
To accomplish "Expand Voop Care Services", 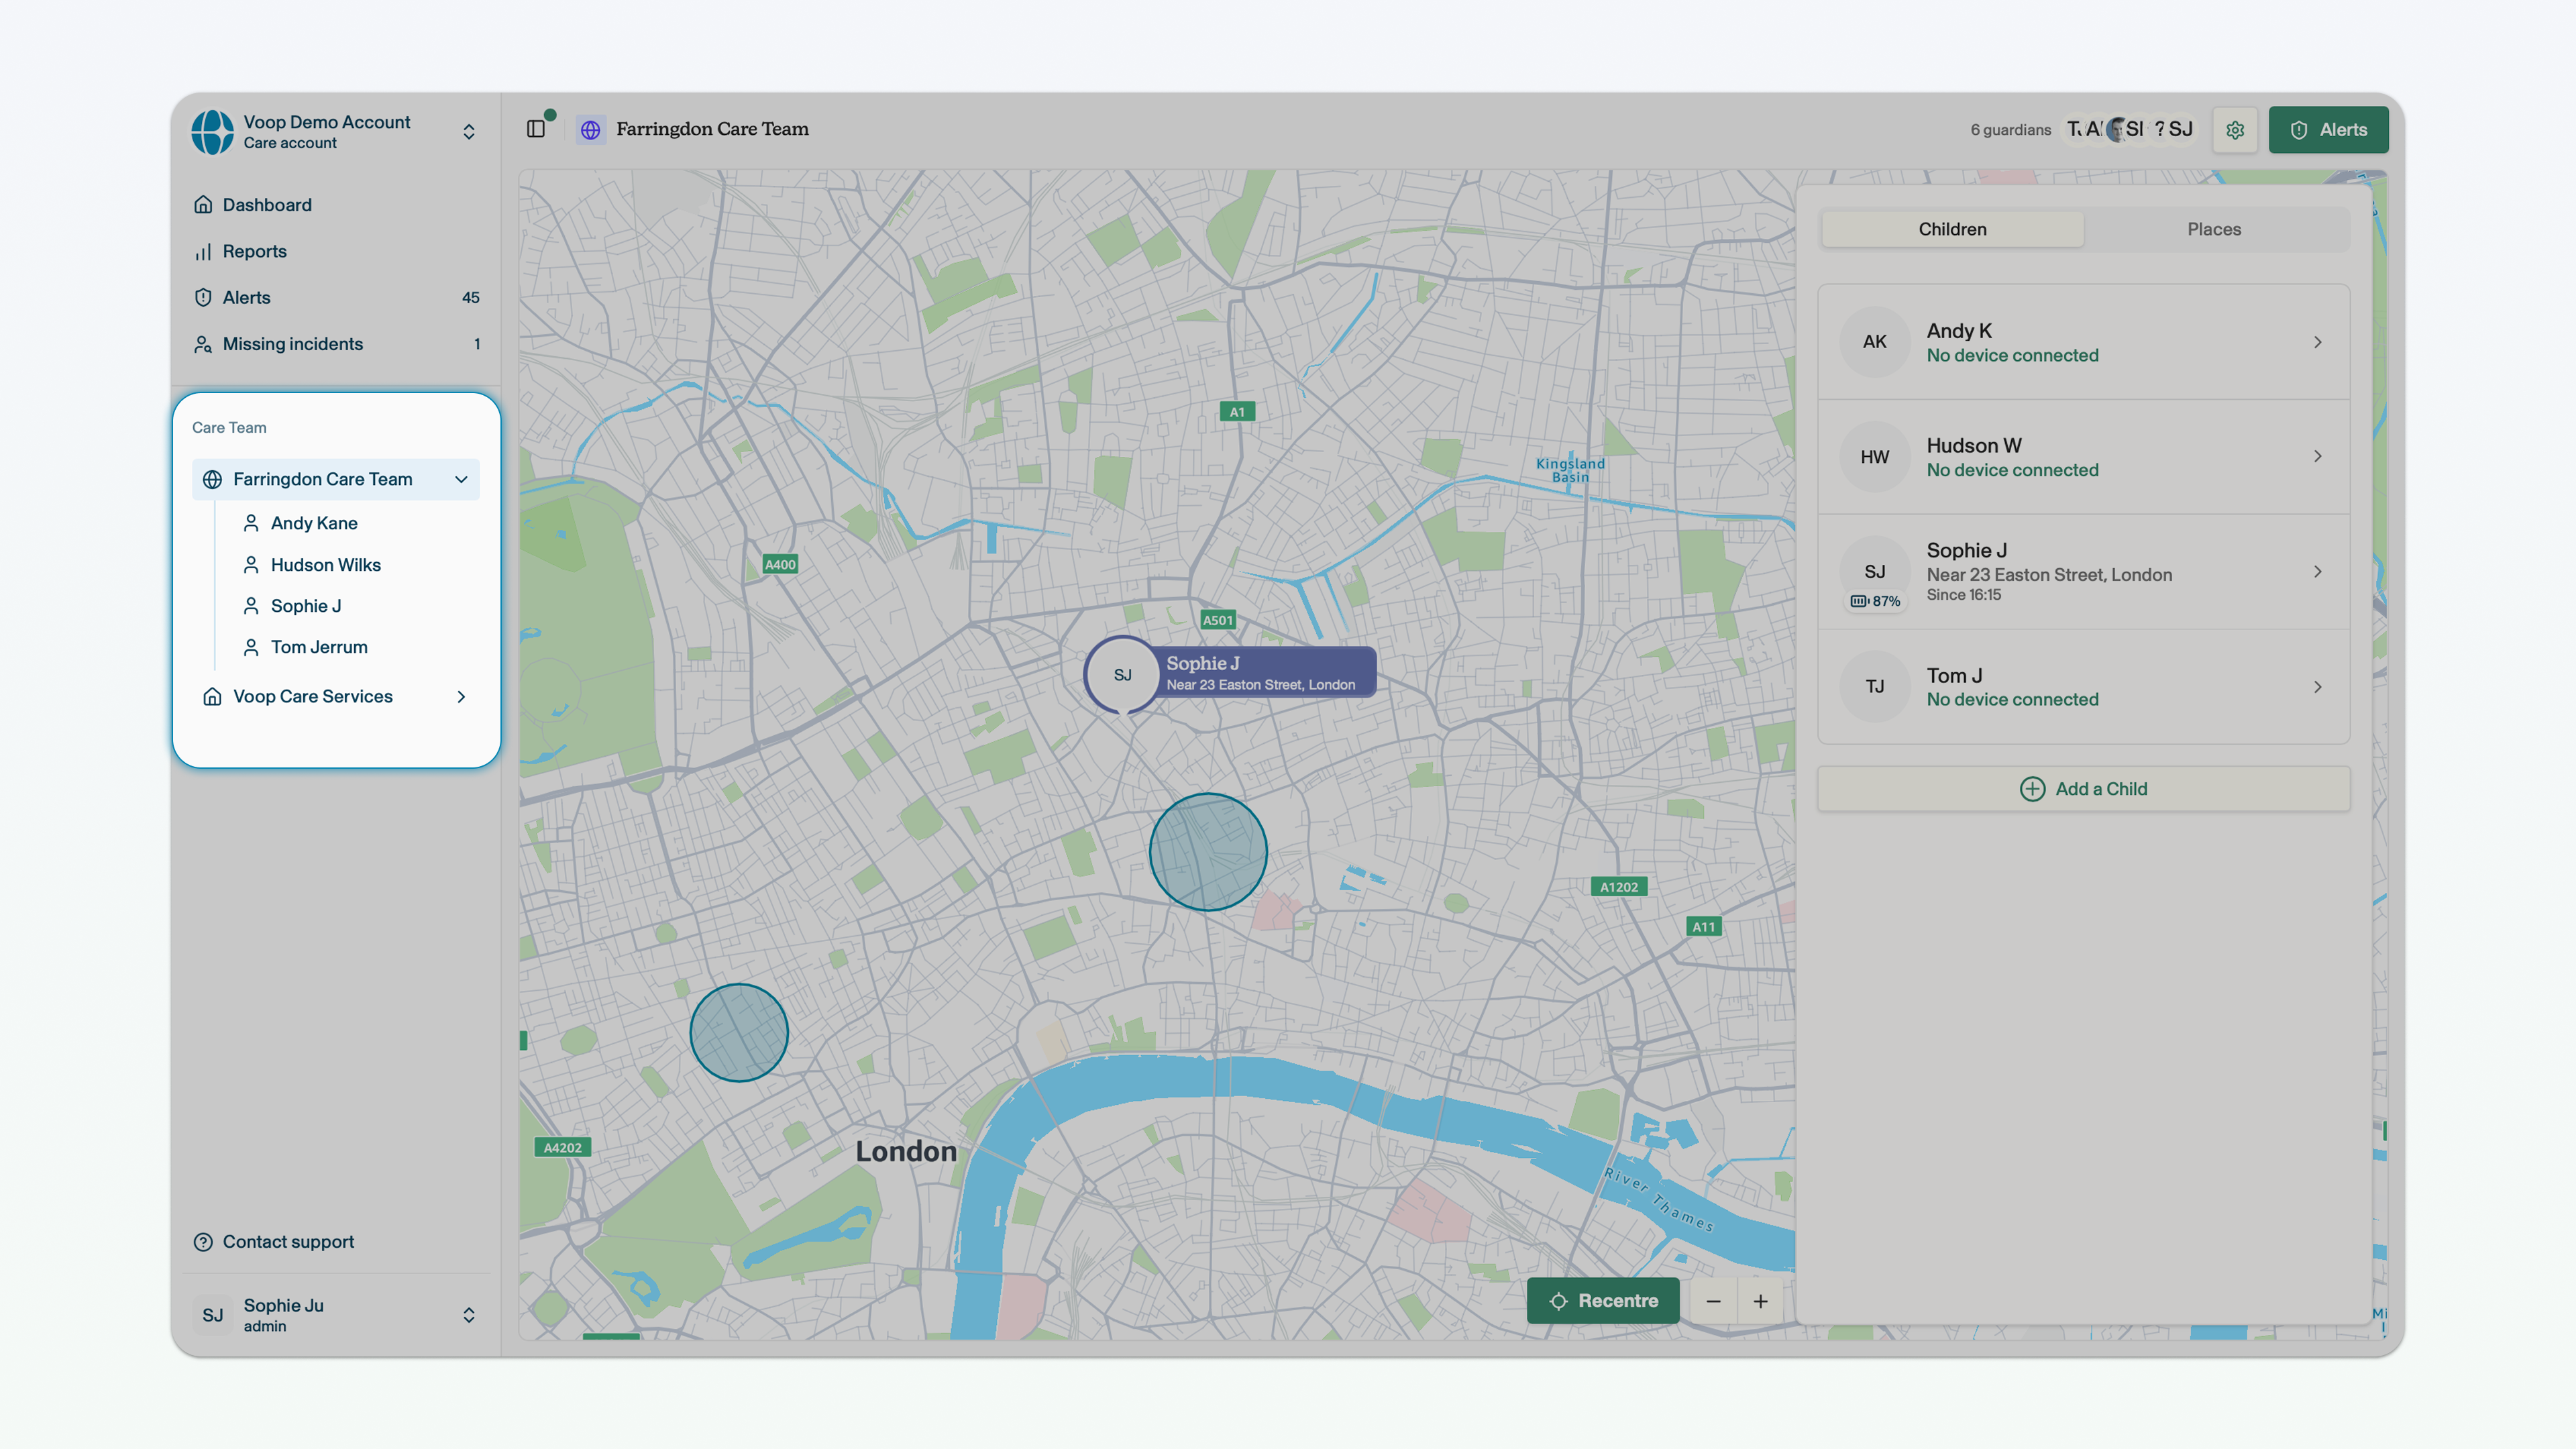I will (x=461, y=696).
